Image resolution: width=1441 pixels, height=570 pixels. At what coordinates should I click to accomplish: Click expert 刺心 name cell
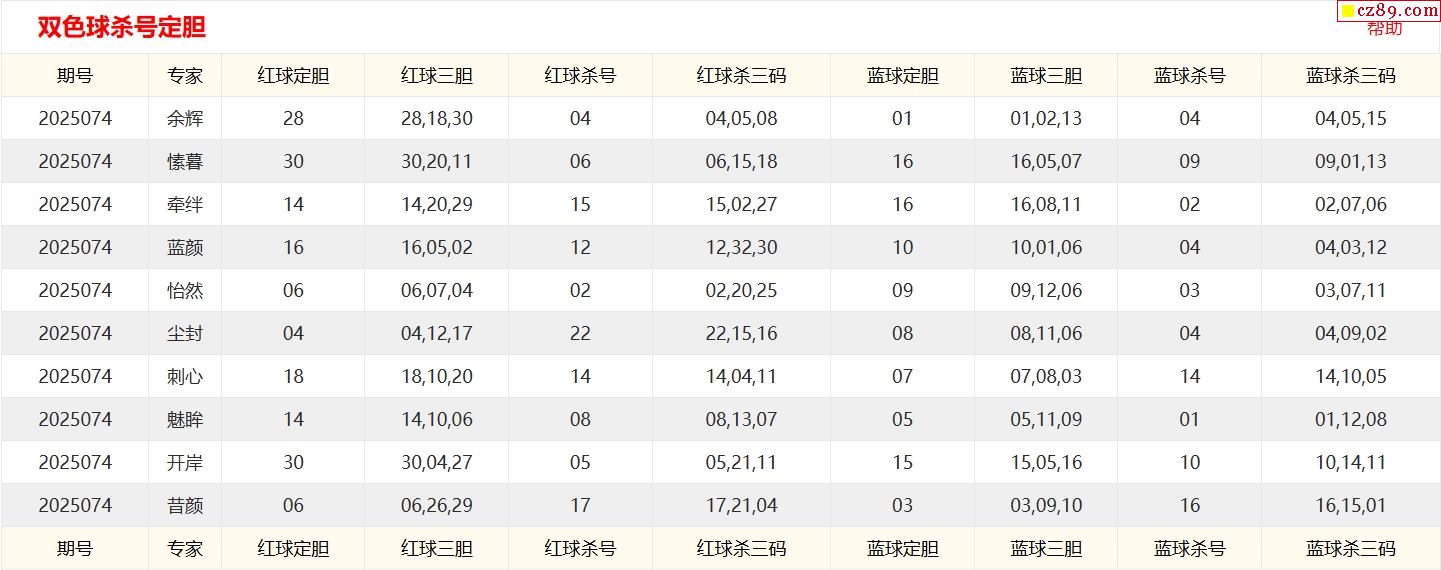coord(185,376)
